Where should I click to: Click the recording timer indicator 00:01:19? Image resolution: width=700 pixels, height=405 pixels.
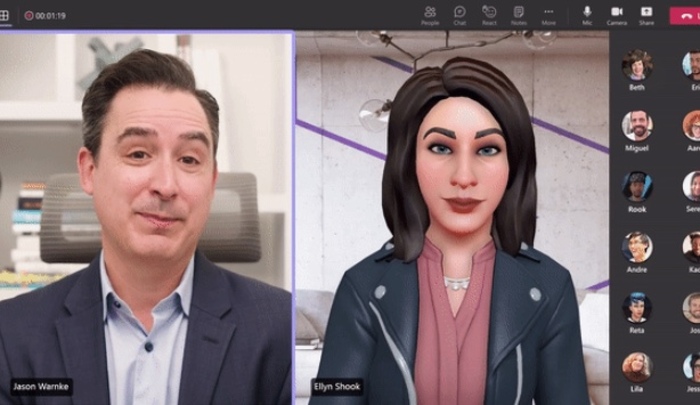point(45,16)
